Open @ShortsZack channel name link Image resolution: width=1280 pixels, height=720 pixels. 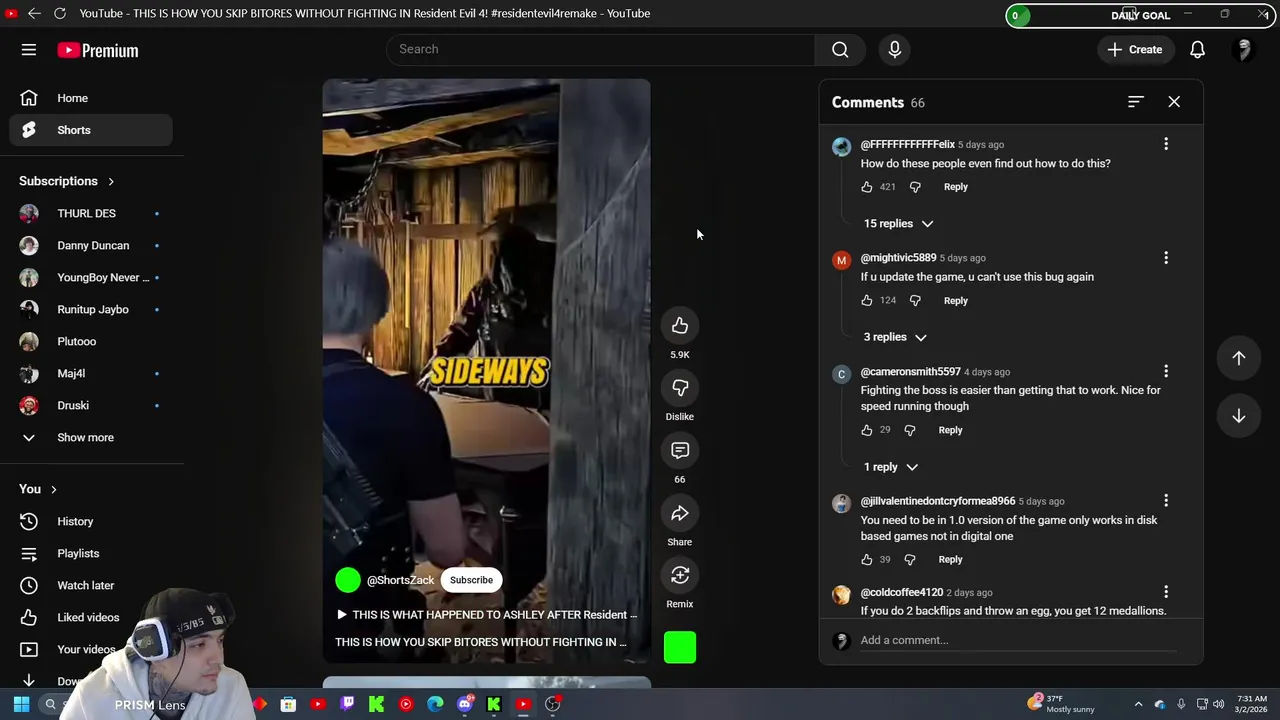tap(400, 580)
